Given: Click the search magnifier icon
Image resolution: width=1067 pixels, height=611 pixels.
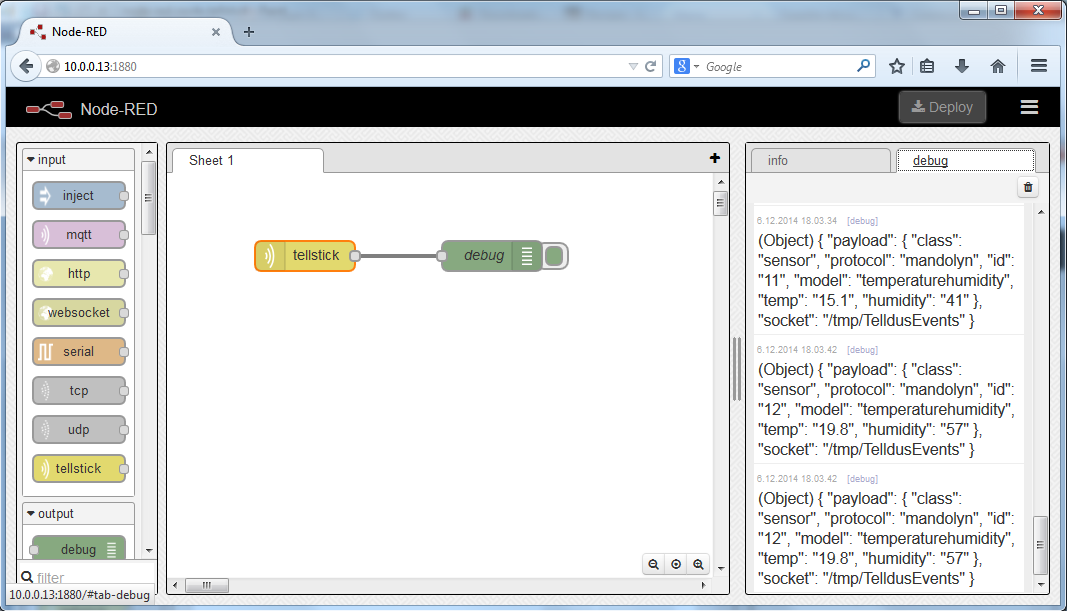Looking at the screenshot, I should (x=864, y=66).
